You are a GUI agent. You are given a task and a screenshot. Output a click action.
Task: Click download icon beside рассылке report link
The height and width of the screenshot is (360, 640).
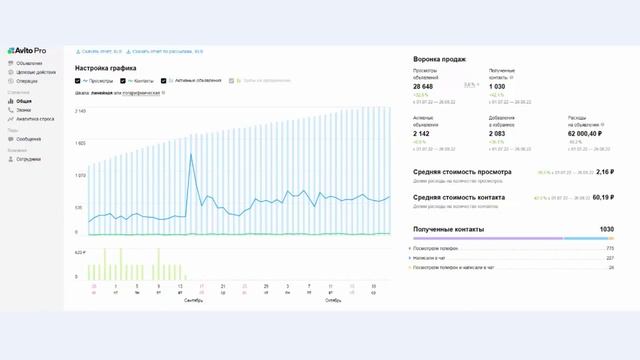click(128, 52)
